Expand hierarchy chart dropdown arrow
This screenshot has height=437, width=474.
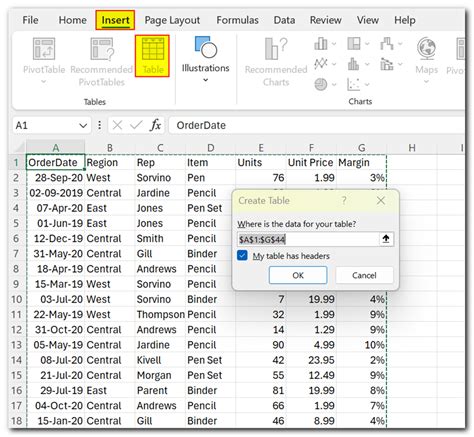coord(367,44)
